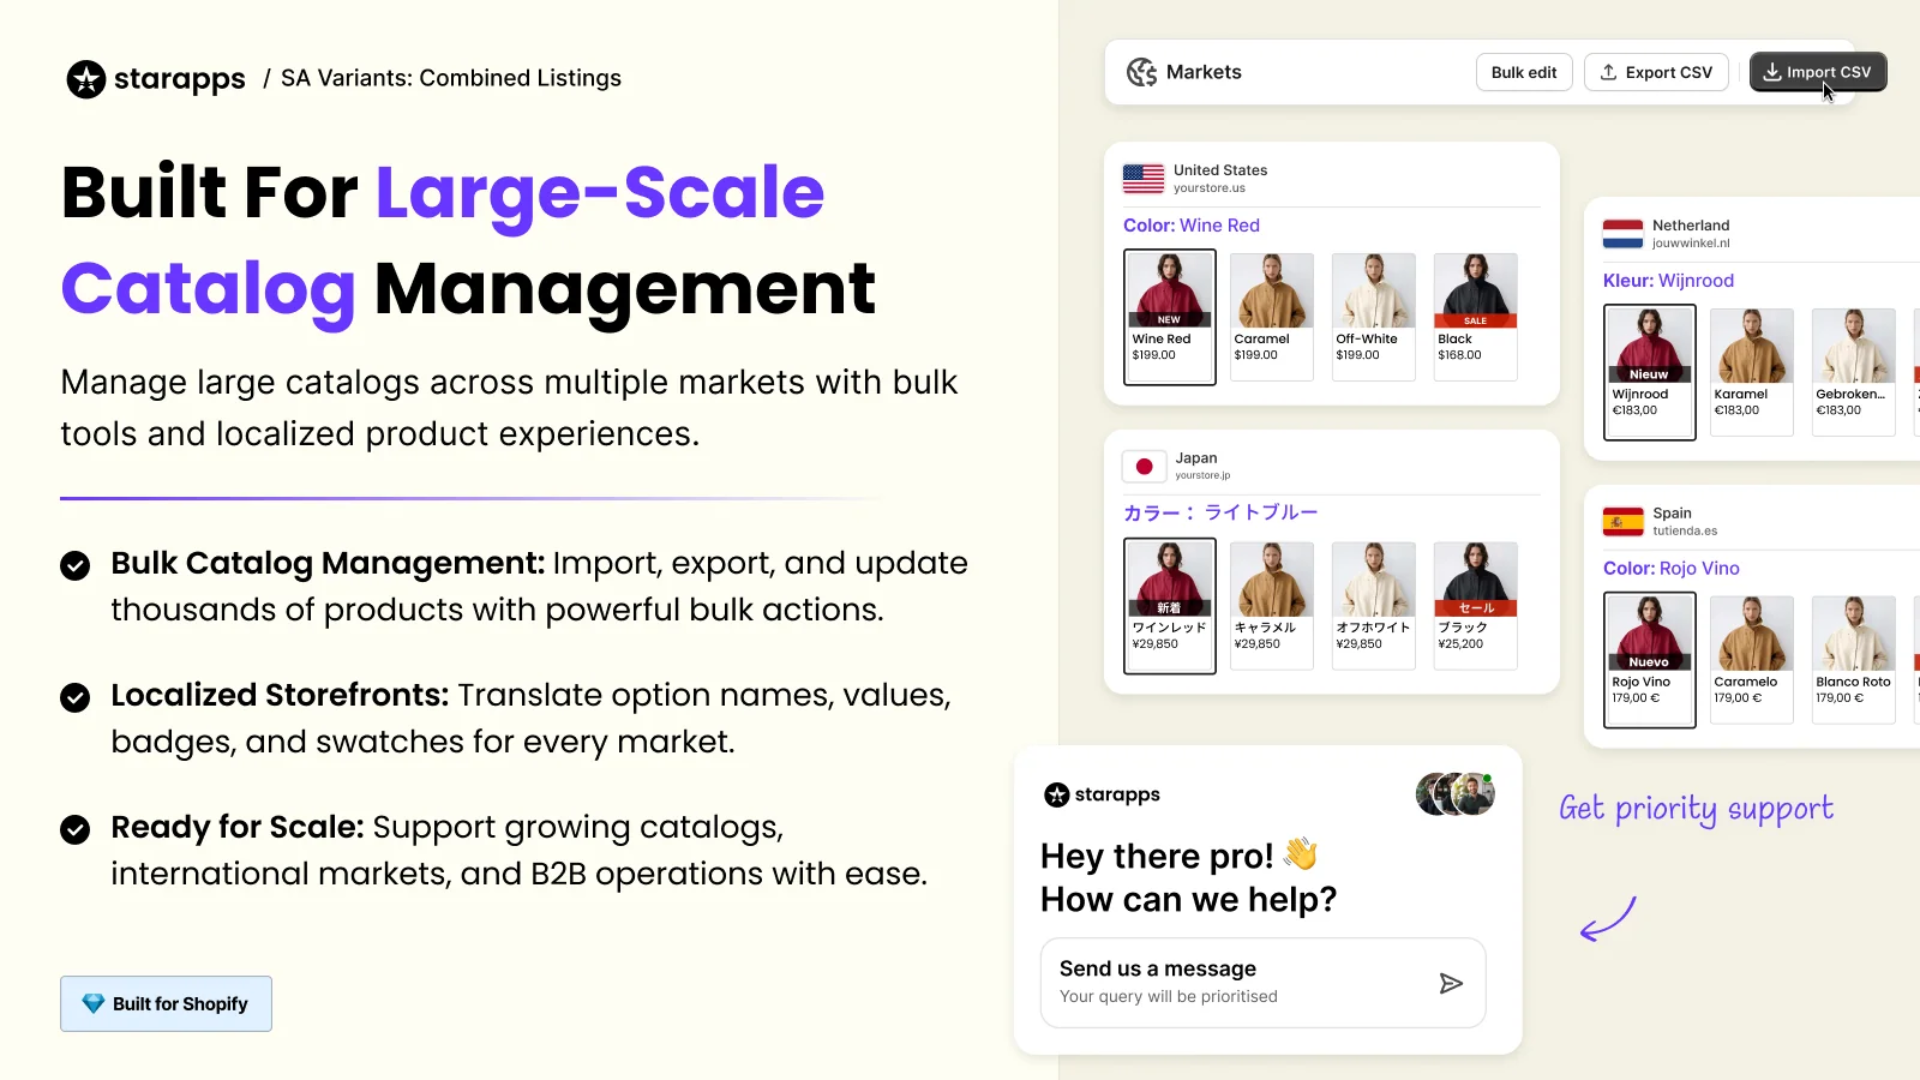Click the "yourstore.us" domain text
Viewport: 1920px width, 1080px height.
click(x=1209, y=188)
